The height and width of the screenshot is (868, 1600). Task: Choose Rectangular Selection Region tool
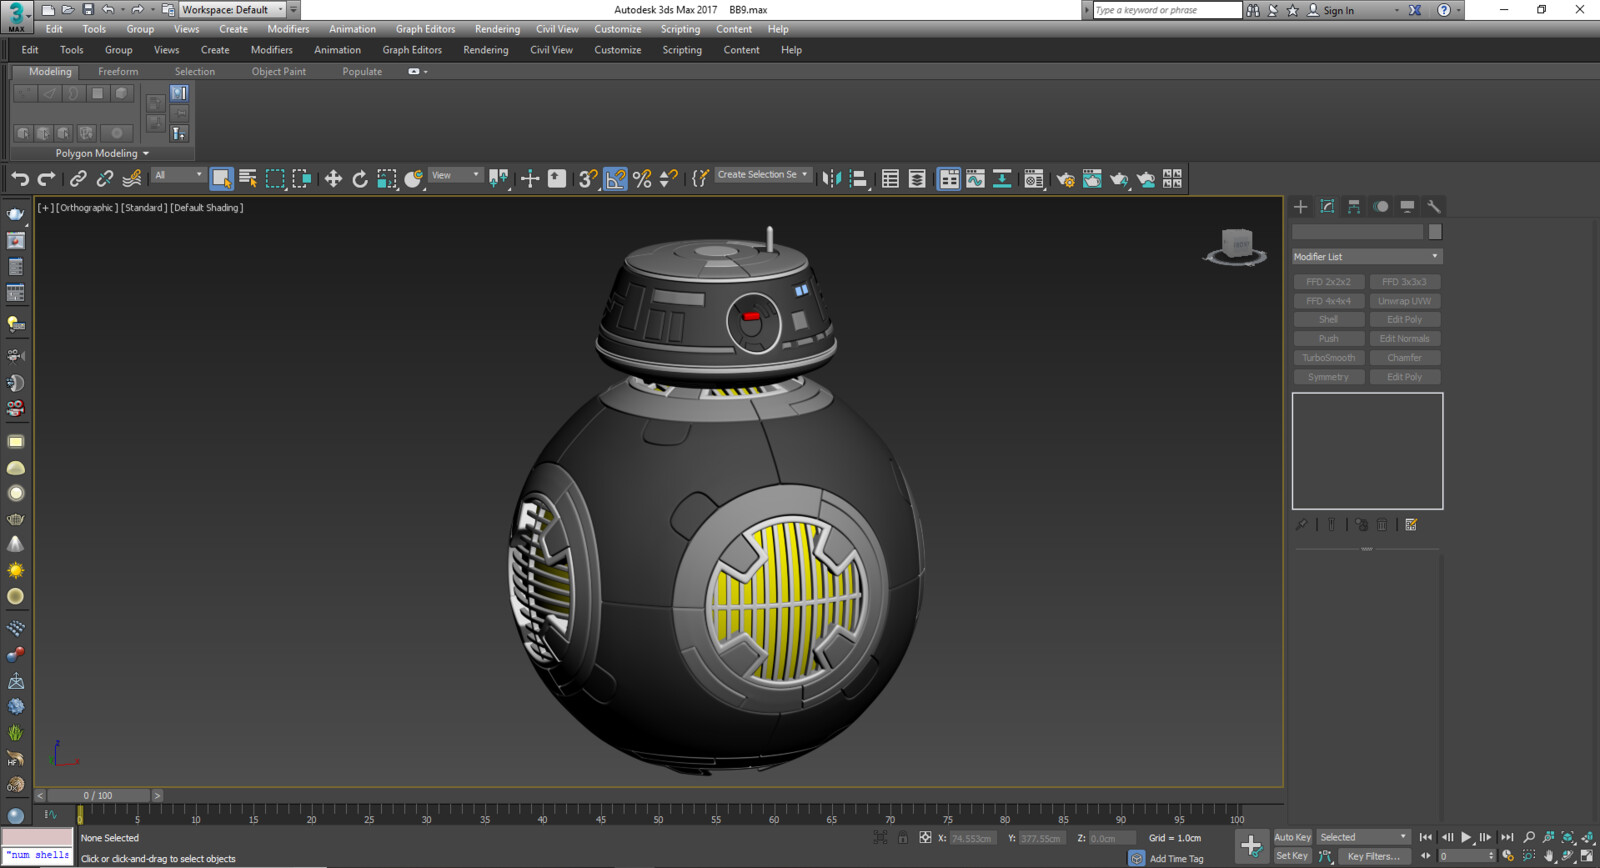[275, 179]
